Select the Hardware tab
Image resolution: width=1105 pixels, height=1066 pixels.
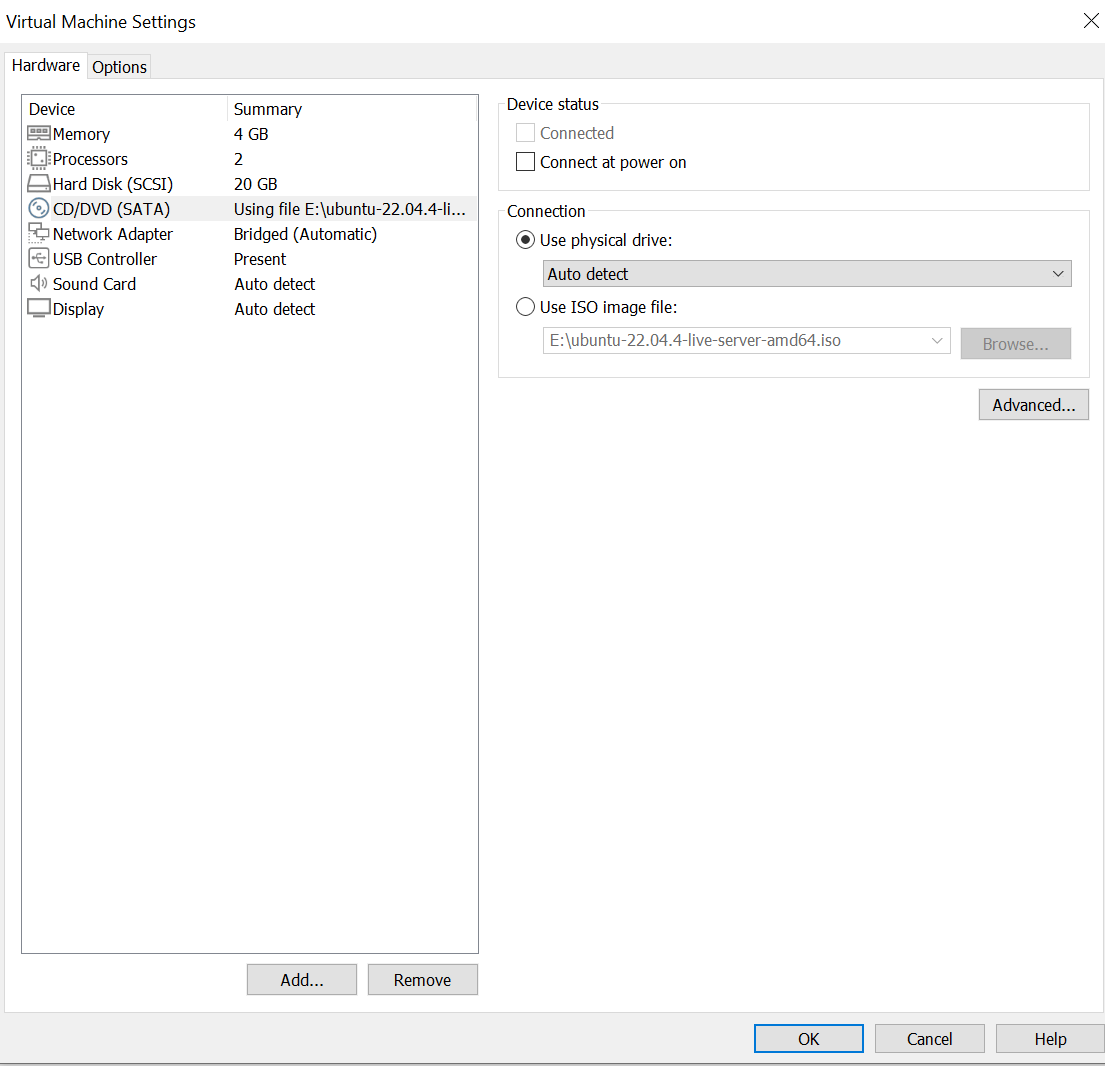(45, 66)
